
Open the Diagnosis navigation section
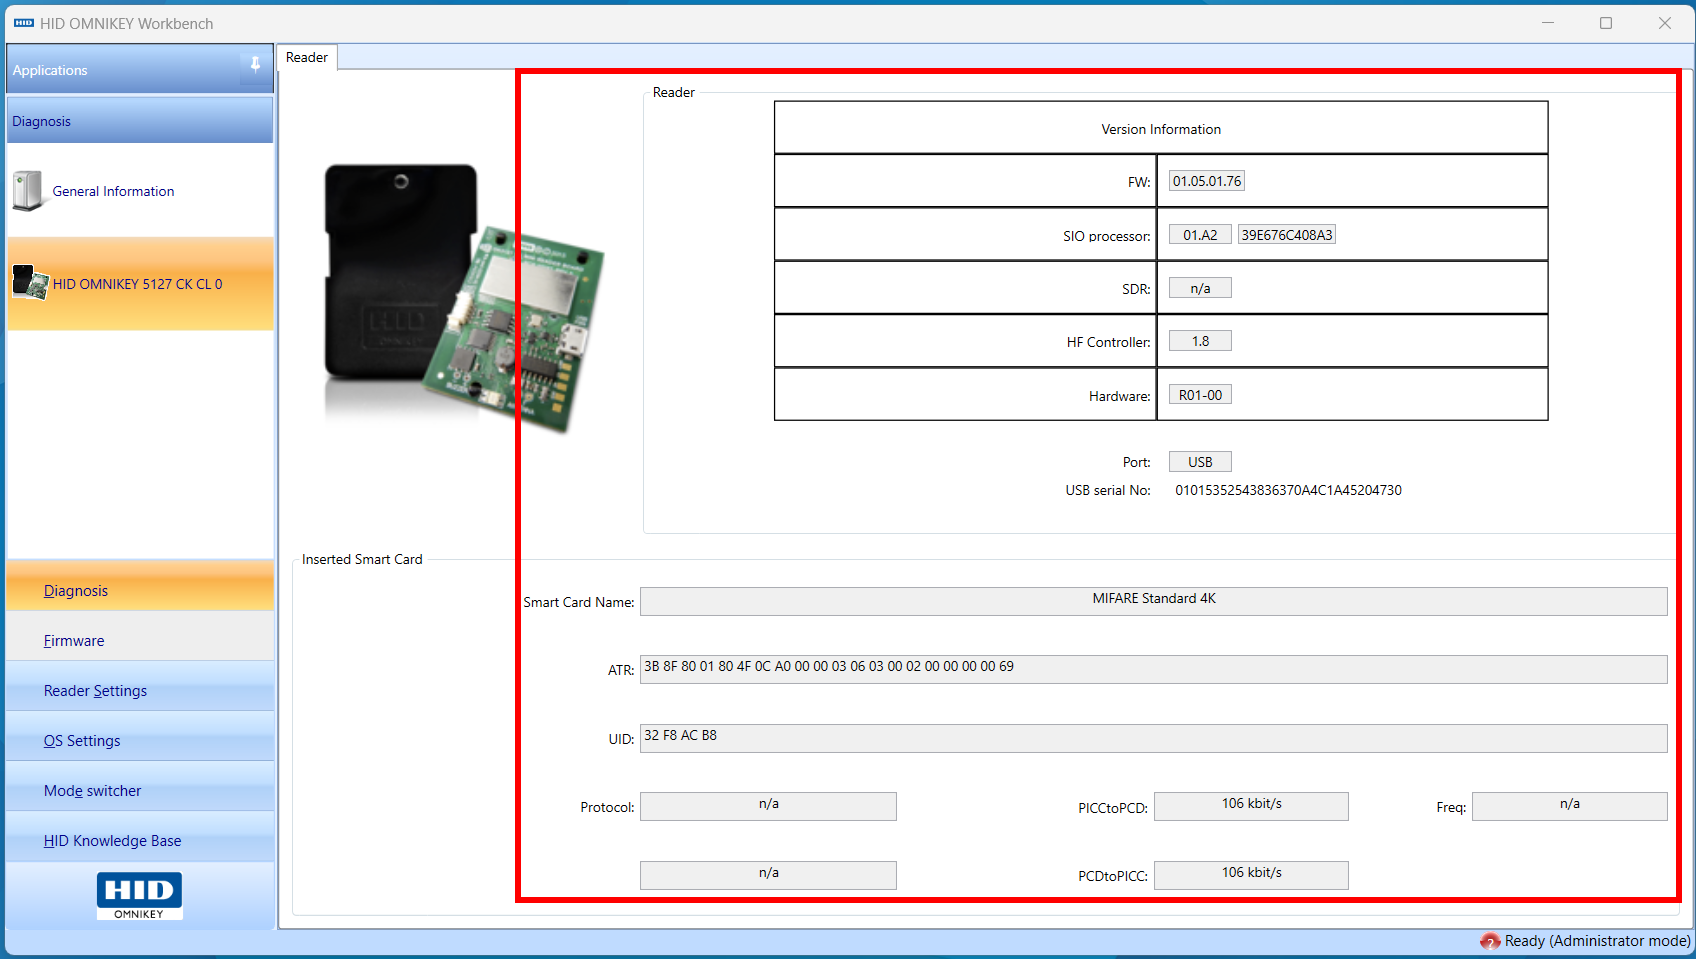[x=140, y=587]
